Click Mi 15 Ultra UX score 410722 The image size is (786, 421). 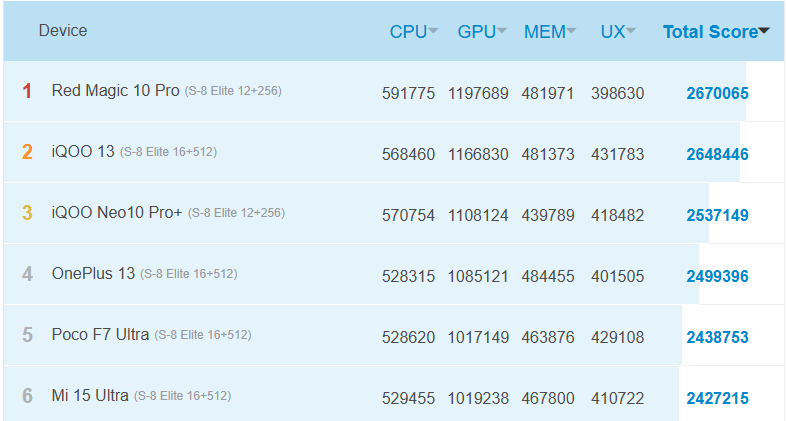click(618, 398)
